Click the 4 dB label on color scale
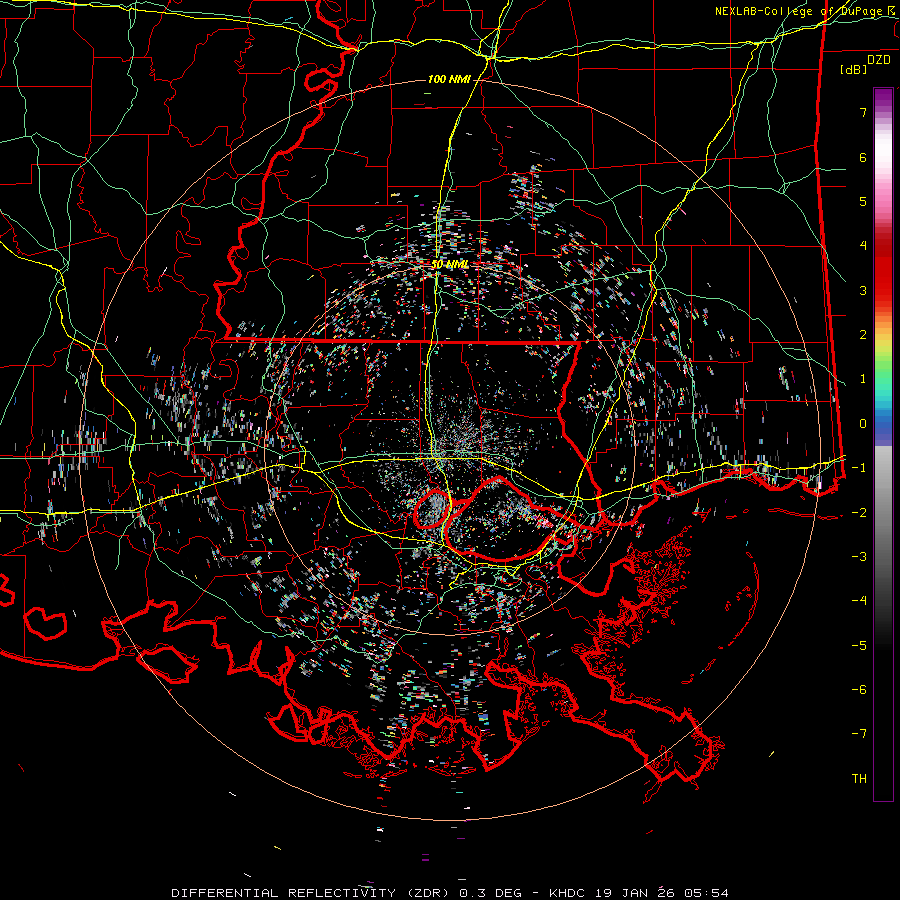Image resolution: width=900 pixels, height=900 pixels. click(863, 246)
